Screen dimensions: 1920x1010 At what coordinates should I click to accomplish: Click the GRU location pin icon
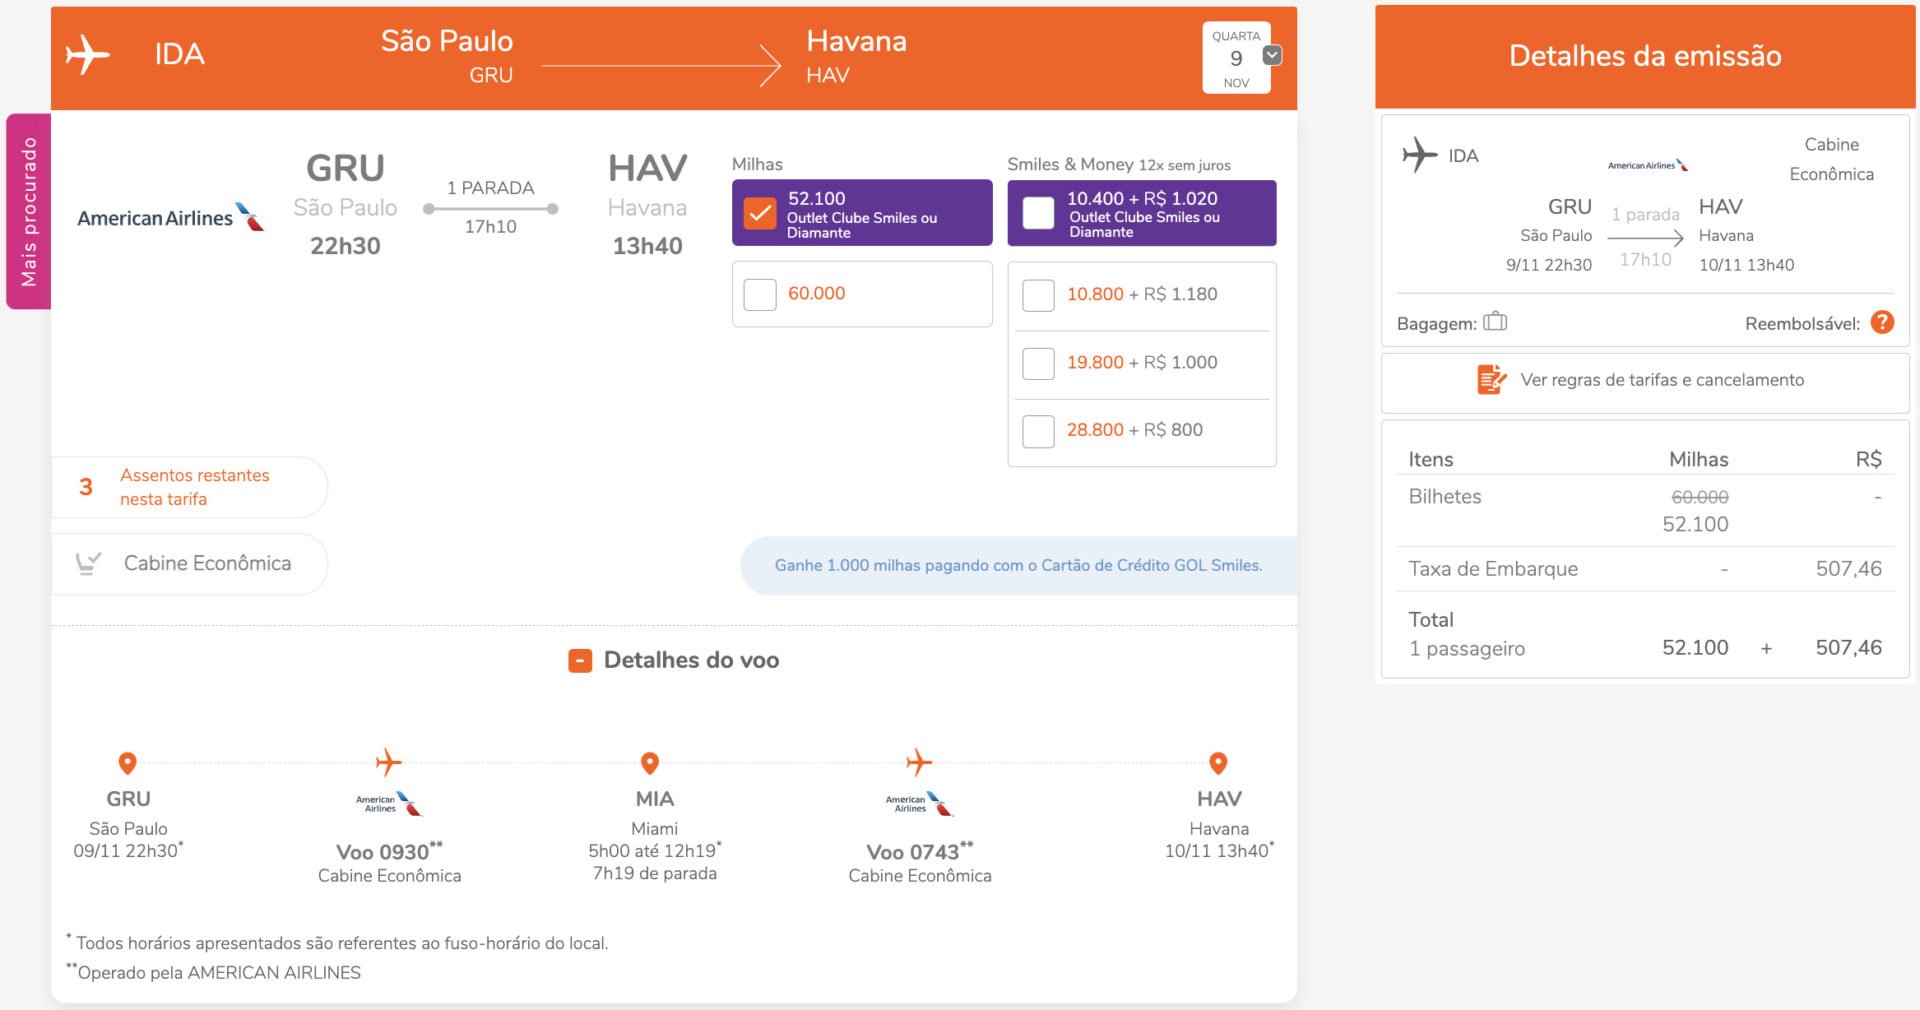coord(127,764)
